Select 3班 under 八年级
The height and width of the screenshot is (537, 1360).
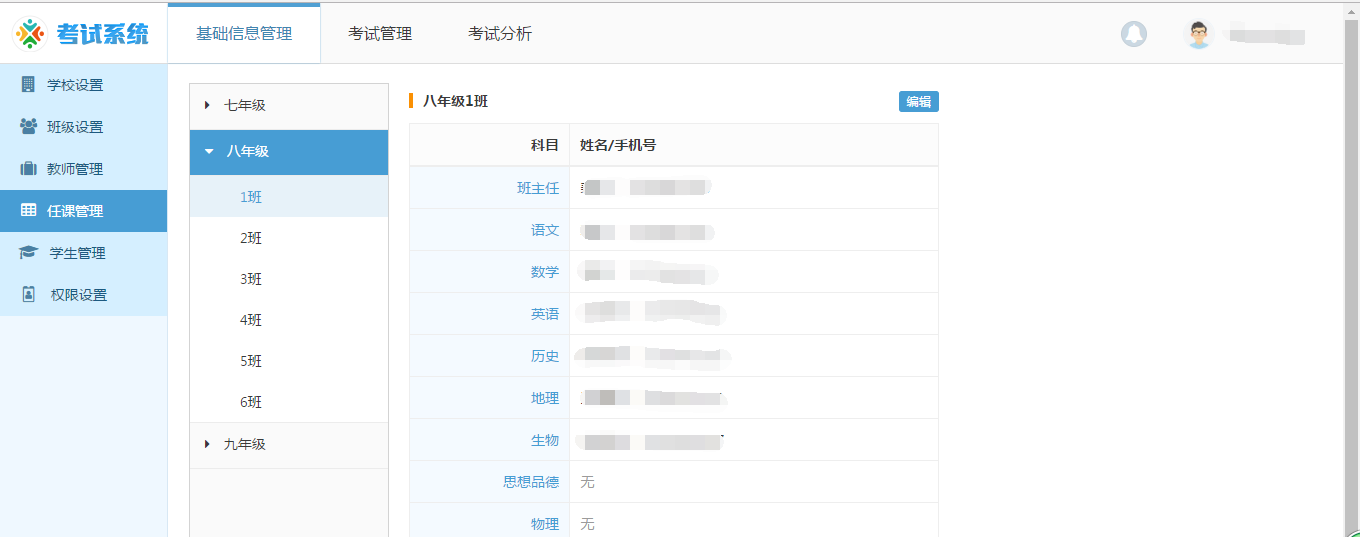tap(288, 279)
